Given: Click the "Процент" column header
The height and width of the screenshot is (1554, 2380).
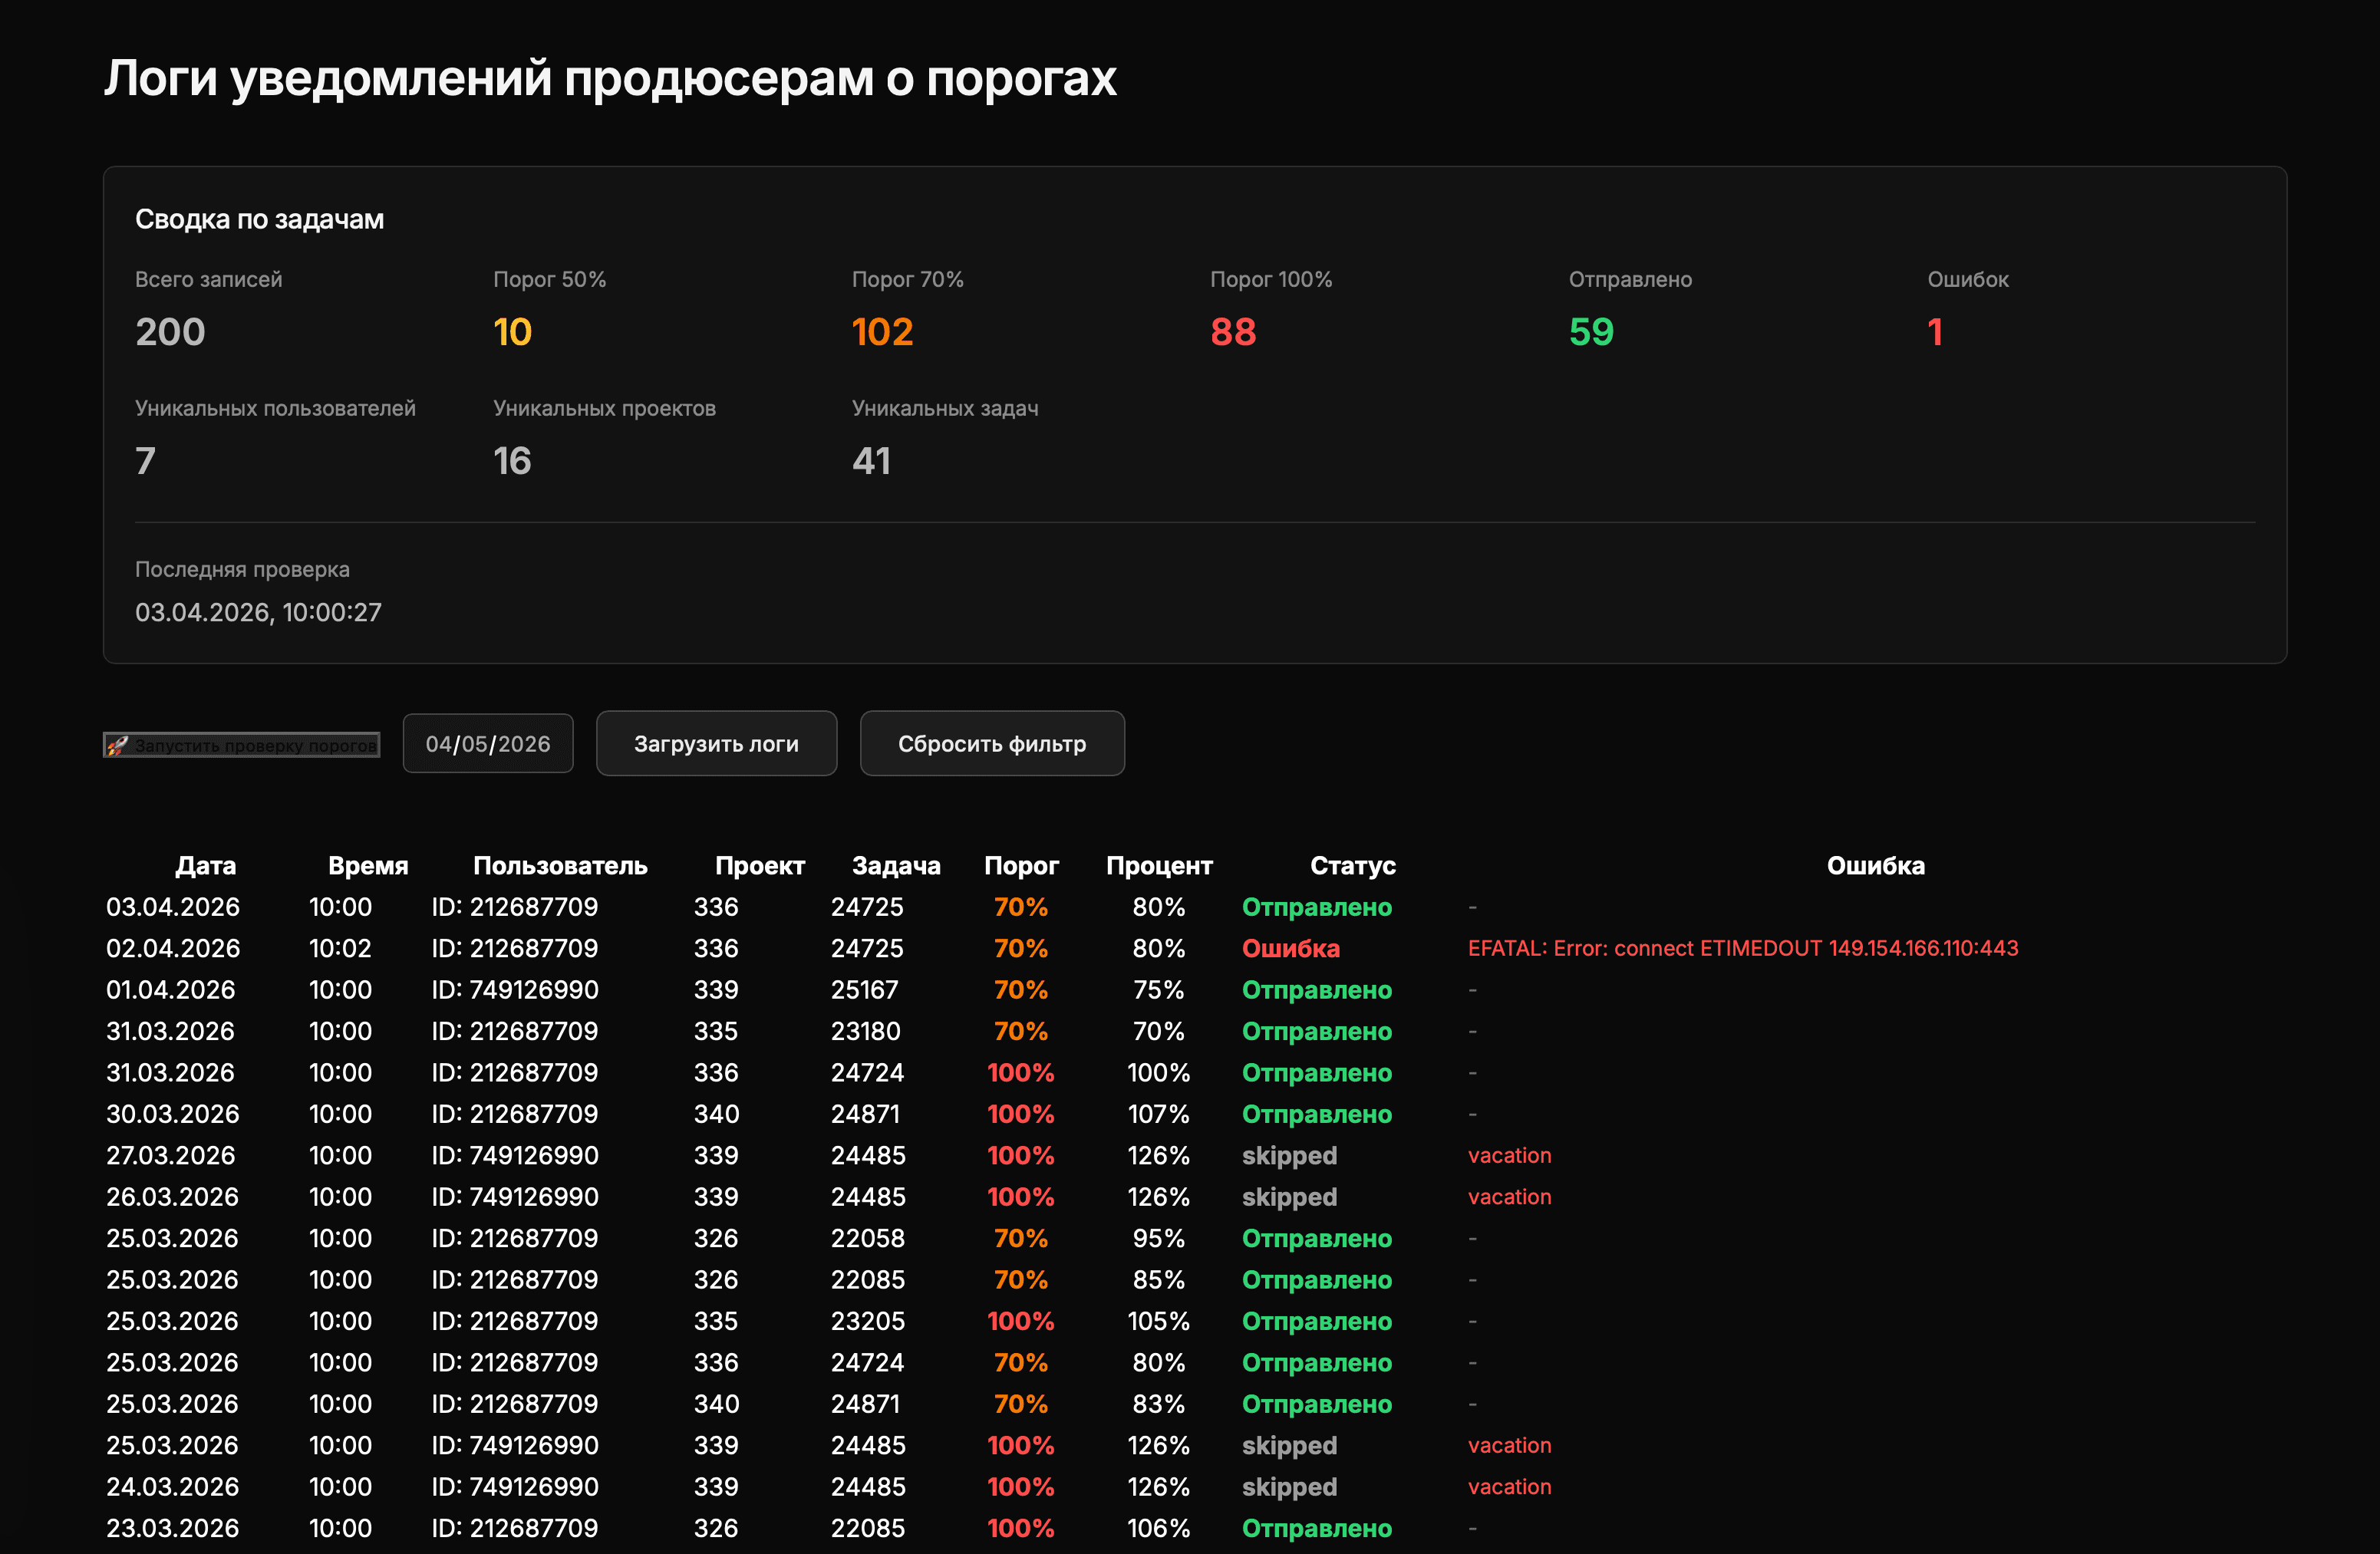Looking at the screenshot, I should (x=1160, y=866).
